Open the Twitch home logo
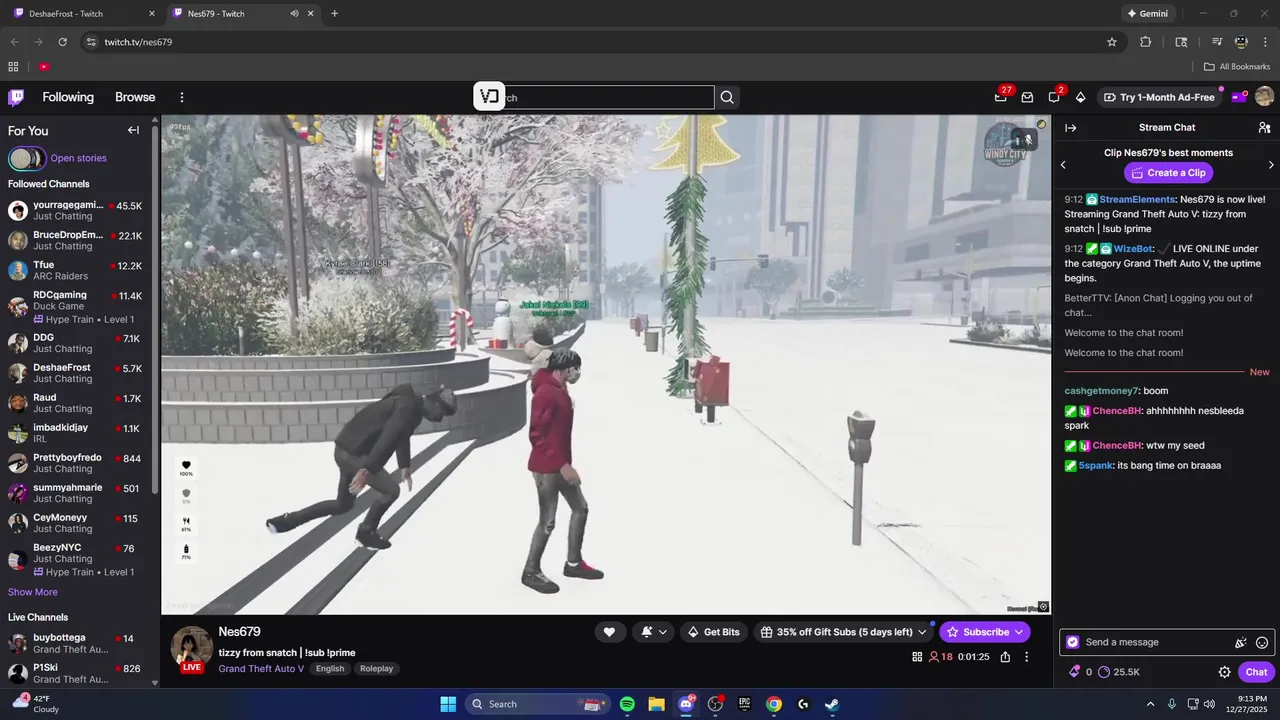1280x720 pixels. 16,97
